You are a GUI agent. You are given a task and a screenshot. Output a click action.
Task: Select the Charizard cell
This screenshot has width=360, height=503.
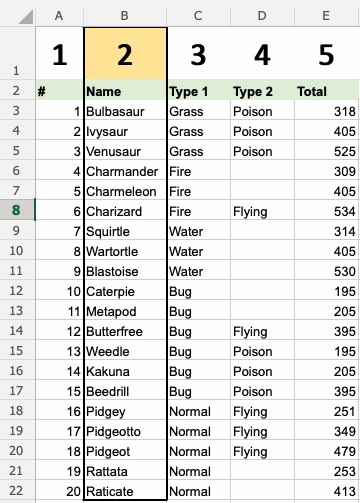pyautogui.click(x=125, y=210)
